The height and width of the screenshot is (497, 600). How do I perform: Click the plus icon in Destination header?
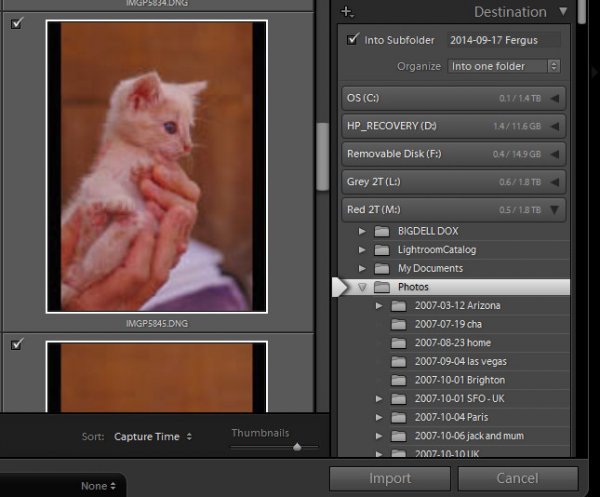[347, 12]
